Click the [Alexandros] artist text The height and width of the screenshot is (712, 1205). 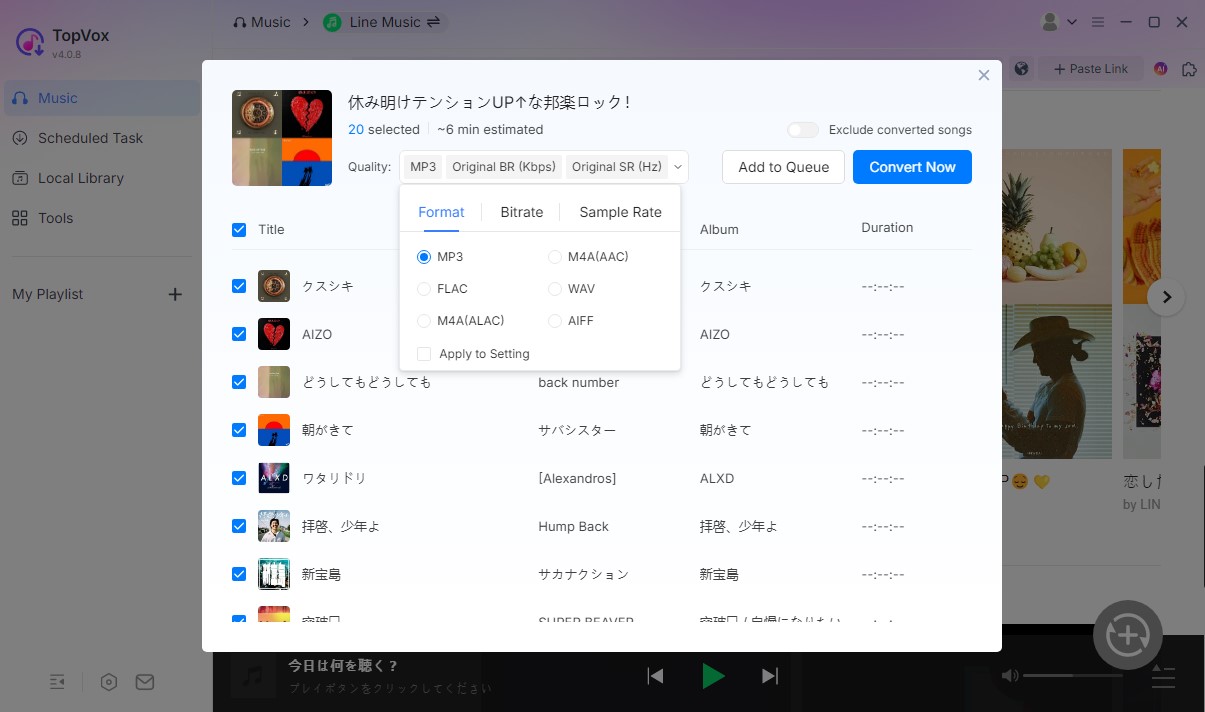(x=577, y=478)
